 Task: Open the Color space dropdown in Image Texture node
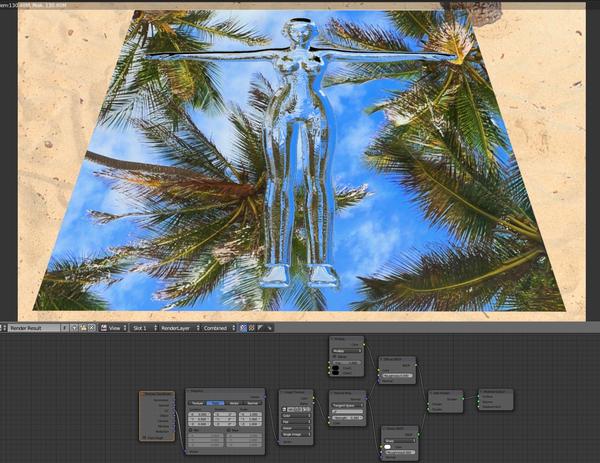click(296, 416)
